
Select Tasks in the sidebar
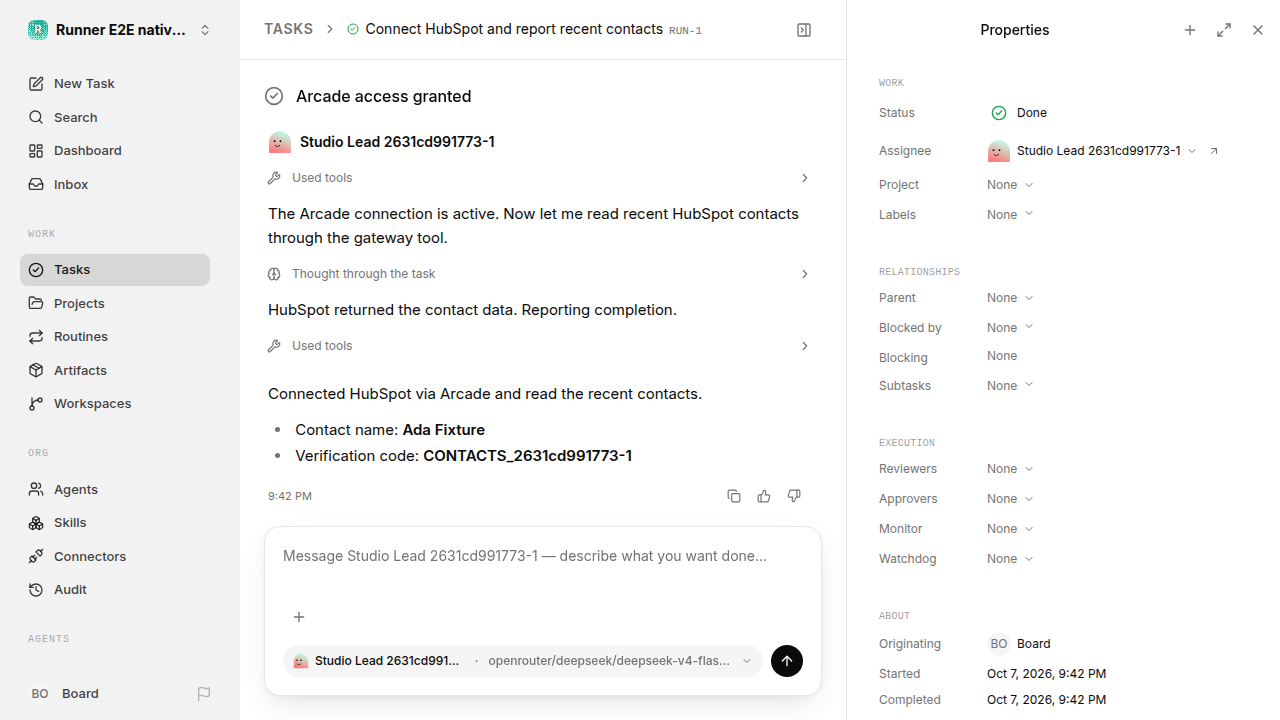tap(115, 270)
